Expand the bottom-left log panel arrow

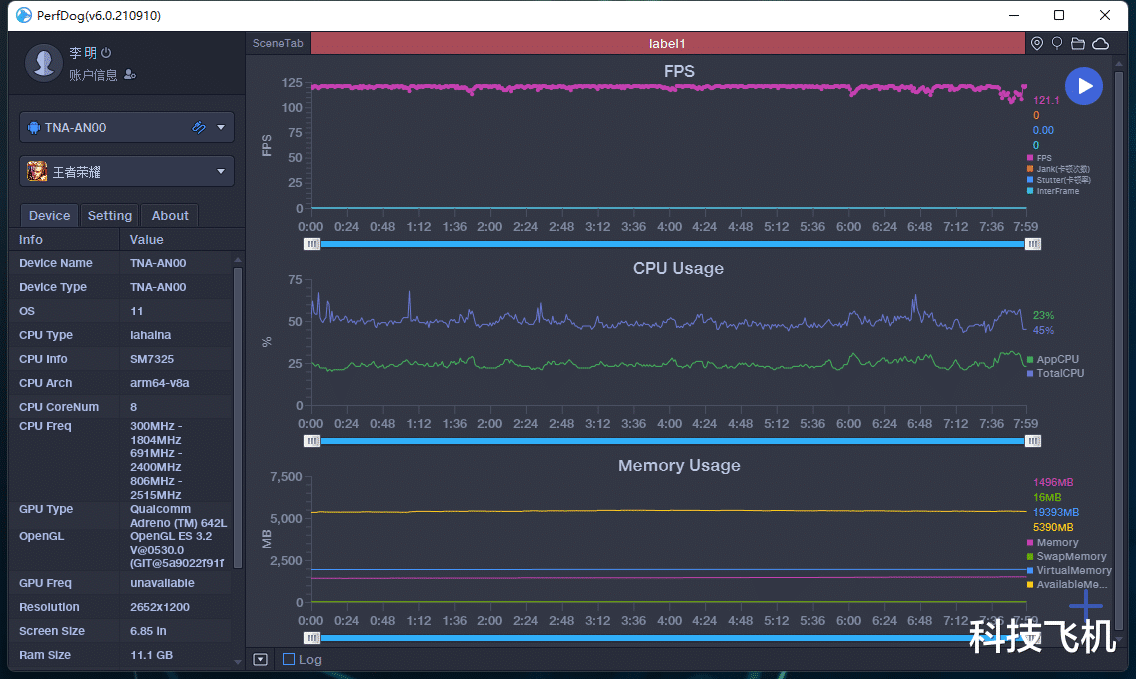point(260,659)
